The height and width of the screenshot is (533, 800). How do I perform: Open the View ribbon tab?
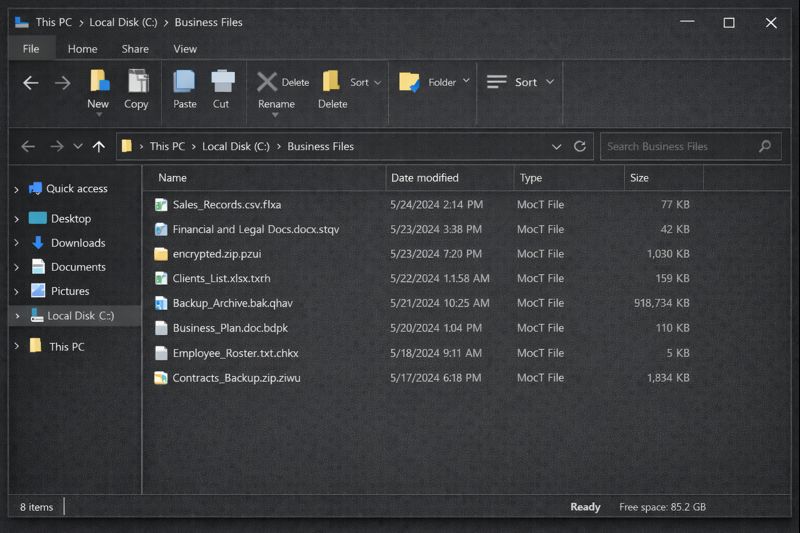click(x=185, y=49)
